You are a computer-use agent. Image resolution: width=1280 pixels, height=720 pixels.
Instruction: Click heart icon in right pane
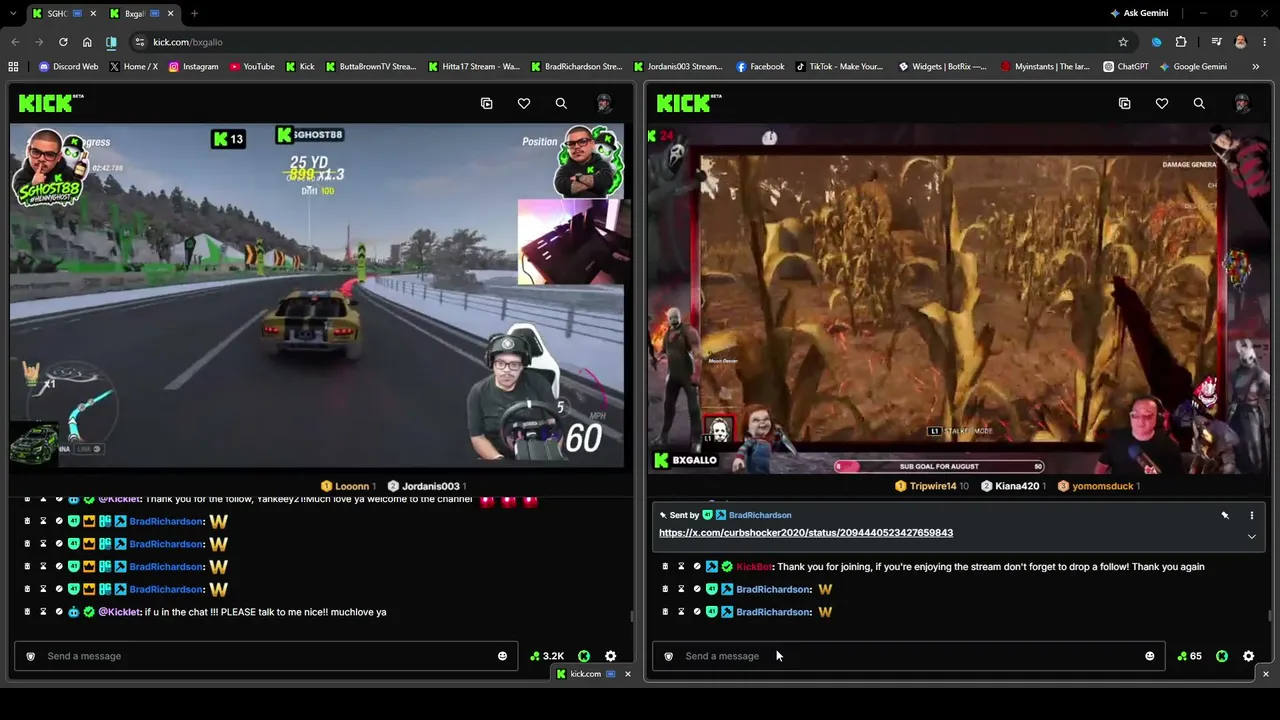pyautogui.click(x=1162, y=103)
